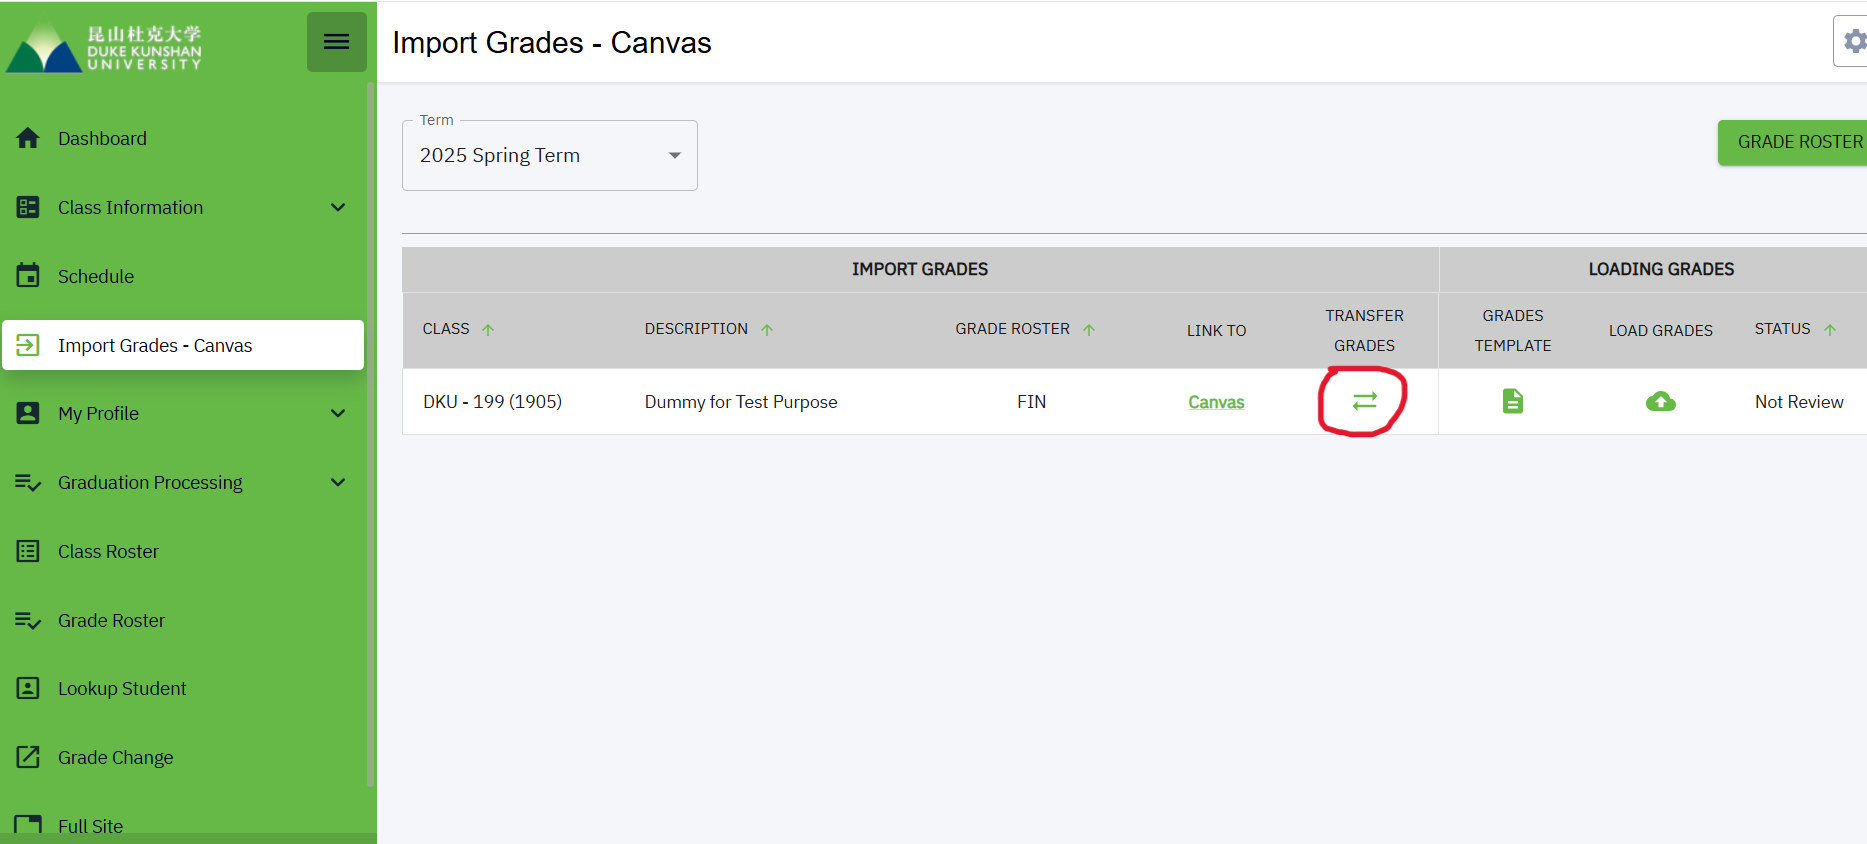Expand the My Profile submenu
The height and width of the screenshot is (844, 1867).
coord(338,413)
